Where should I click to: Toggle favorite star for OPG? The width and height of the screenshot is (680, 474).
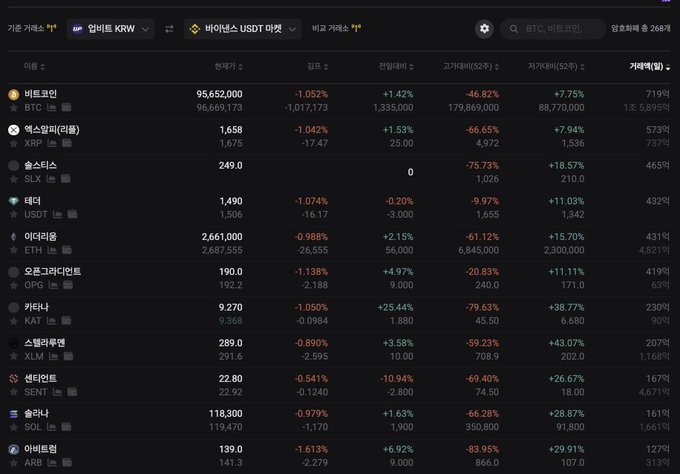pyautogui.click(x=14, y=285)
